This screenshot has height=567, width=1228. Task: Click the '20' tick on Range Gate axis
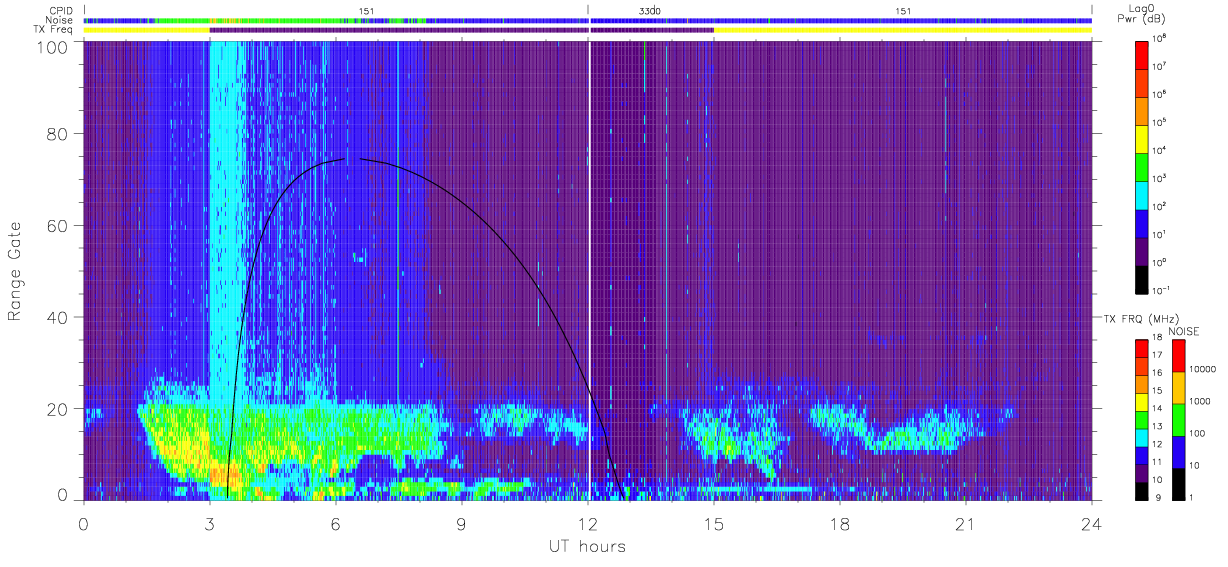point(59,408)
